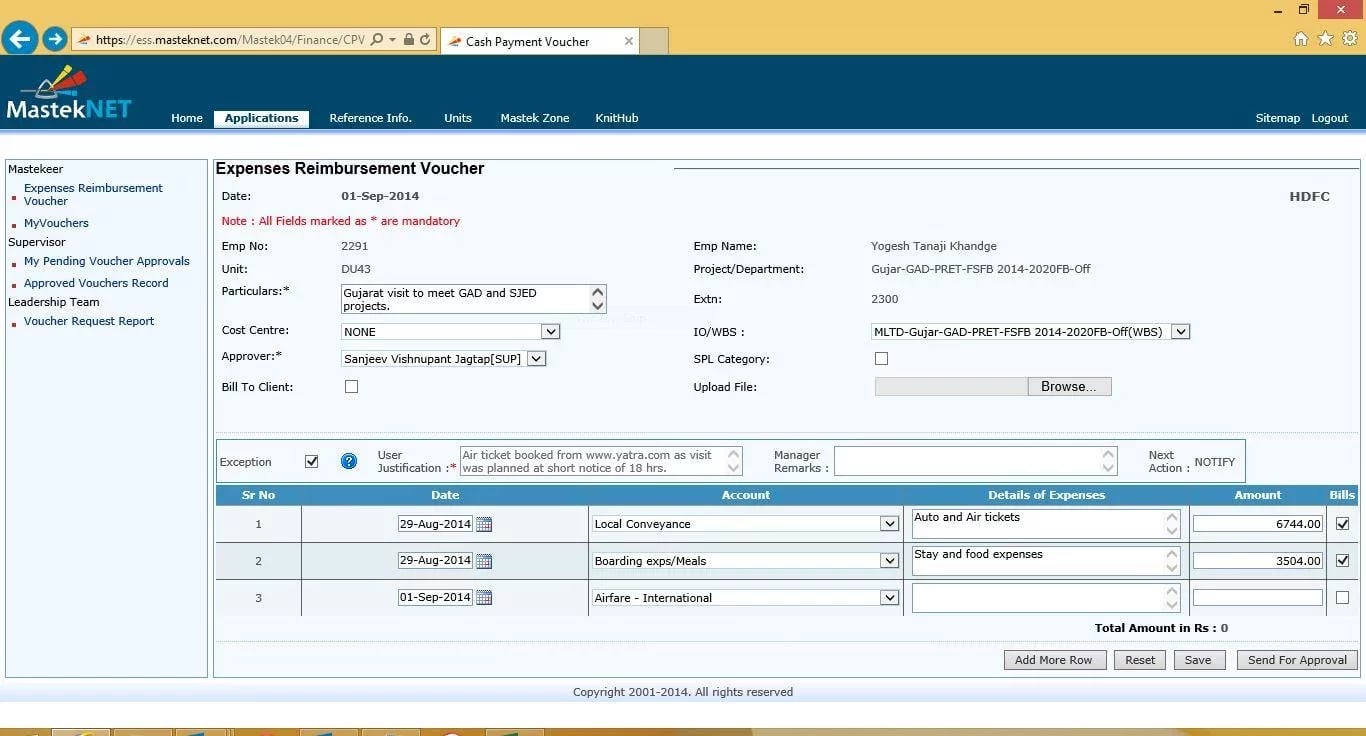
Task: Click the browser Forward arrow button
Action: (x=55, y=39)
